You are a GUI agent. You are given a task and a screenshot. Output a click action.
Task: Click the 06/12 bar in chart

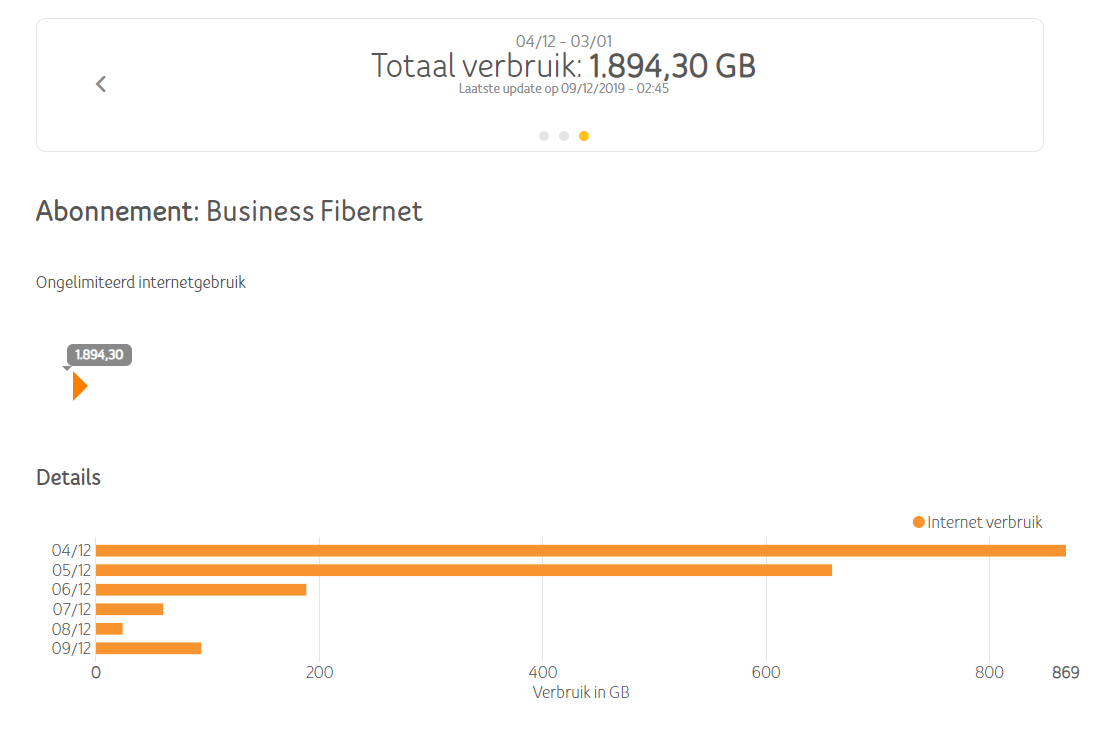point(201,590)
